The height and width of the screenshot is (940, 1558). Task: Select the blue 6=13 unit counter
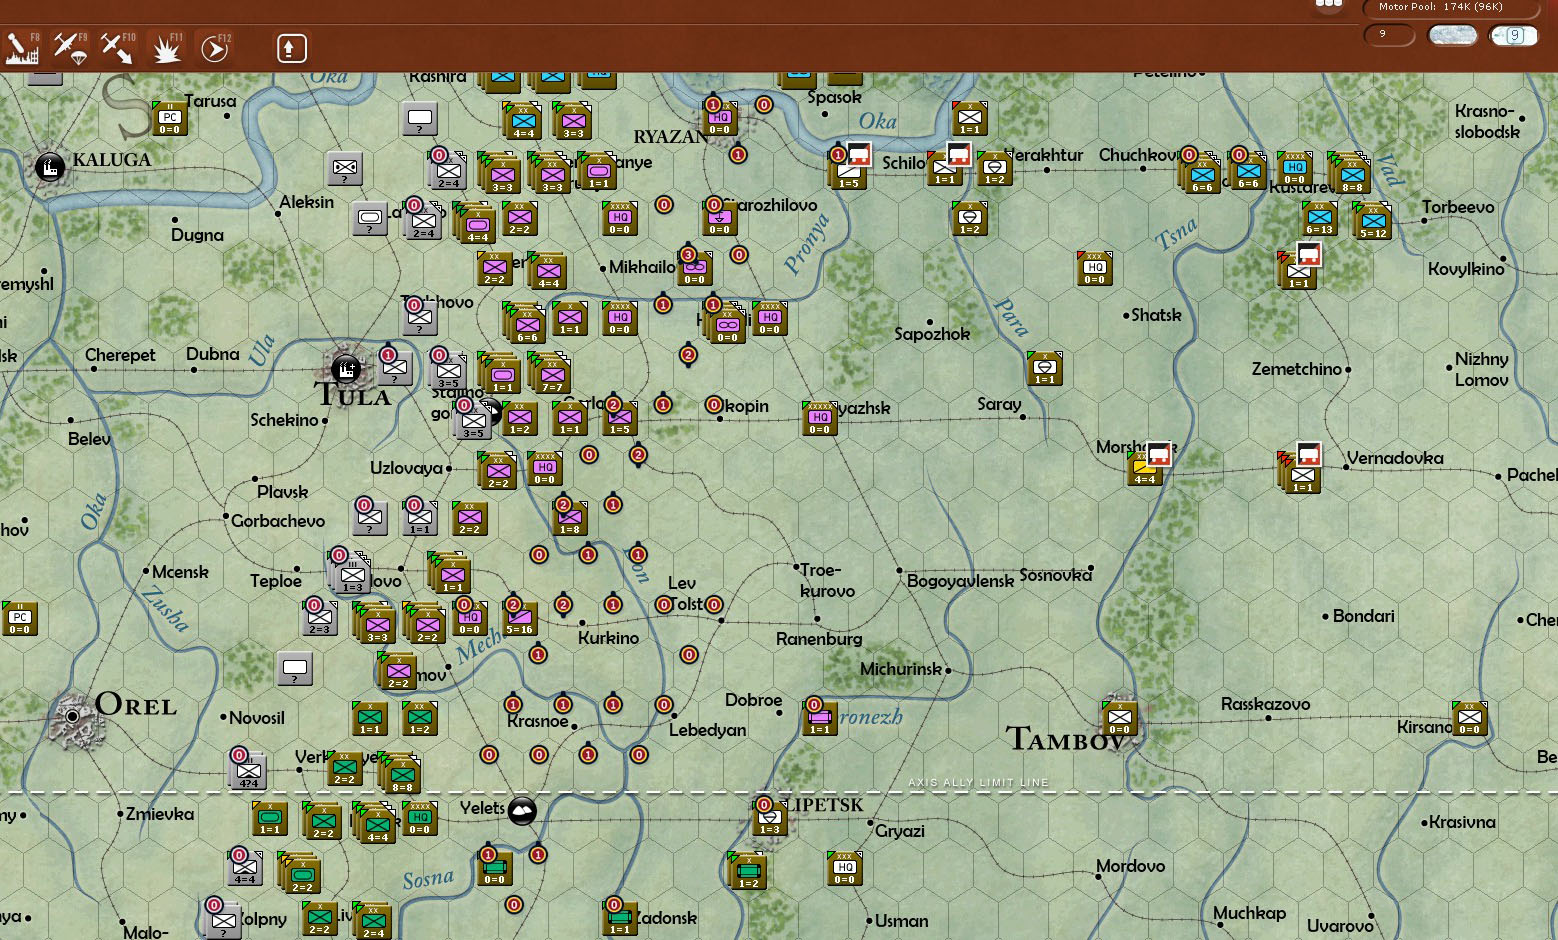[x=1320, y=218]
